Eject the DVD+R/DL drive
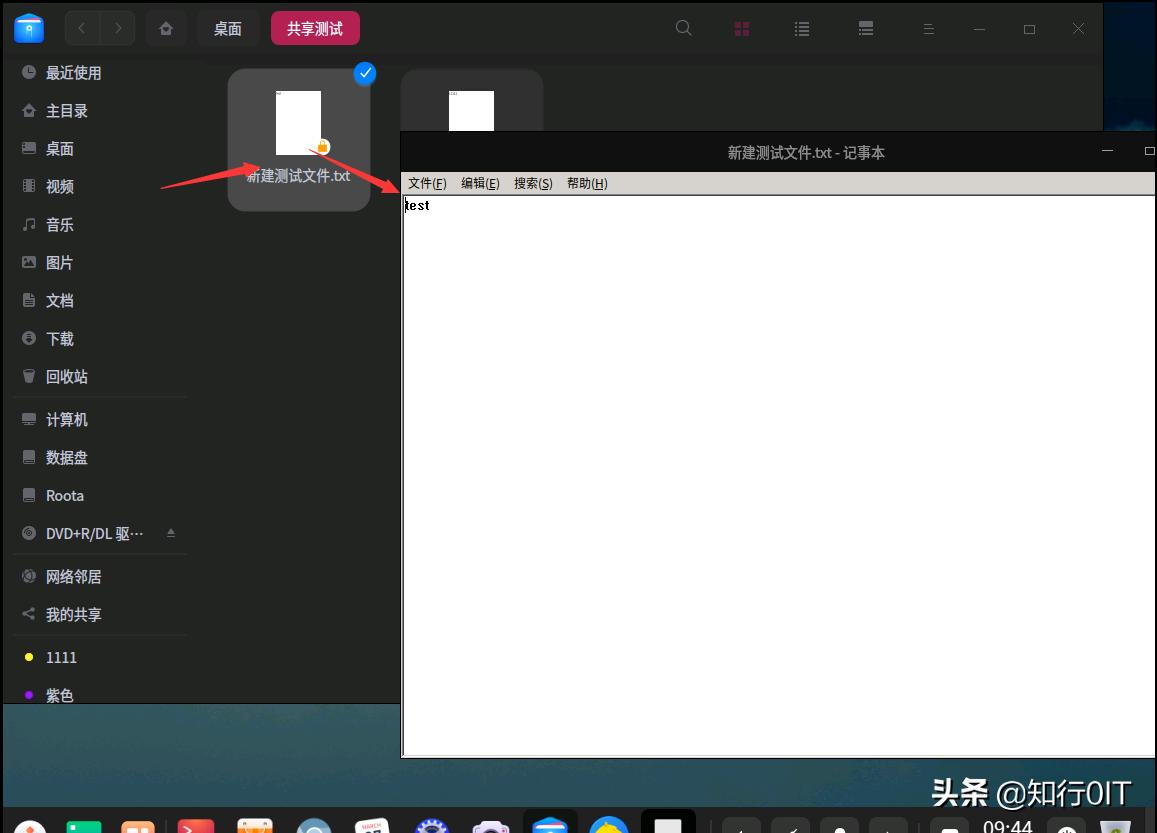 tap(171, 533)
